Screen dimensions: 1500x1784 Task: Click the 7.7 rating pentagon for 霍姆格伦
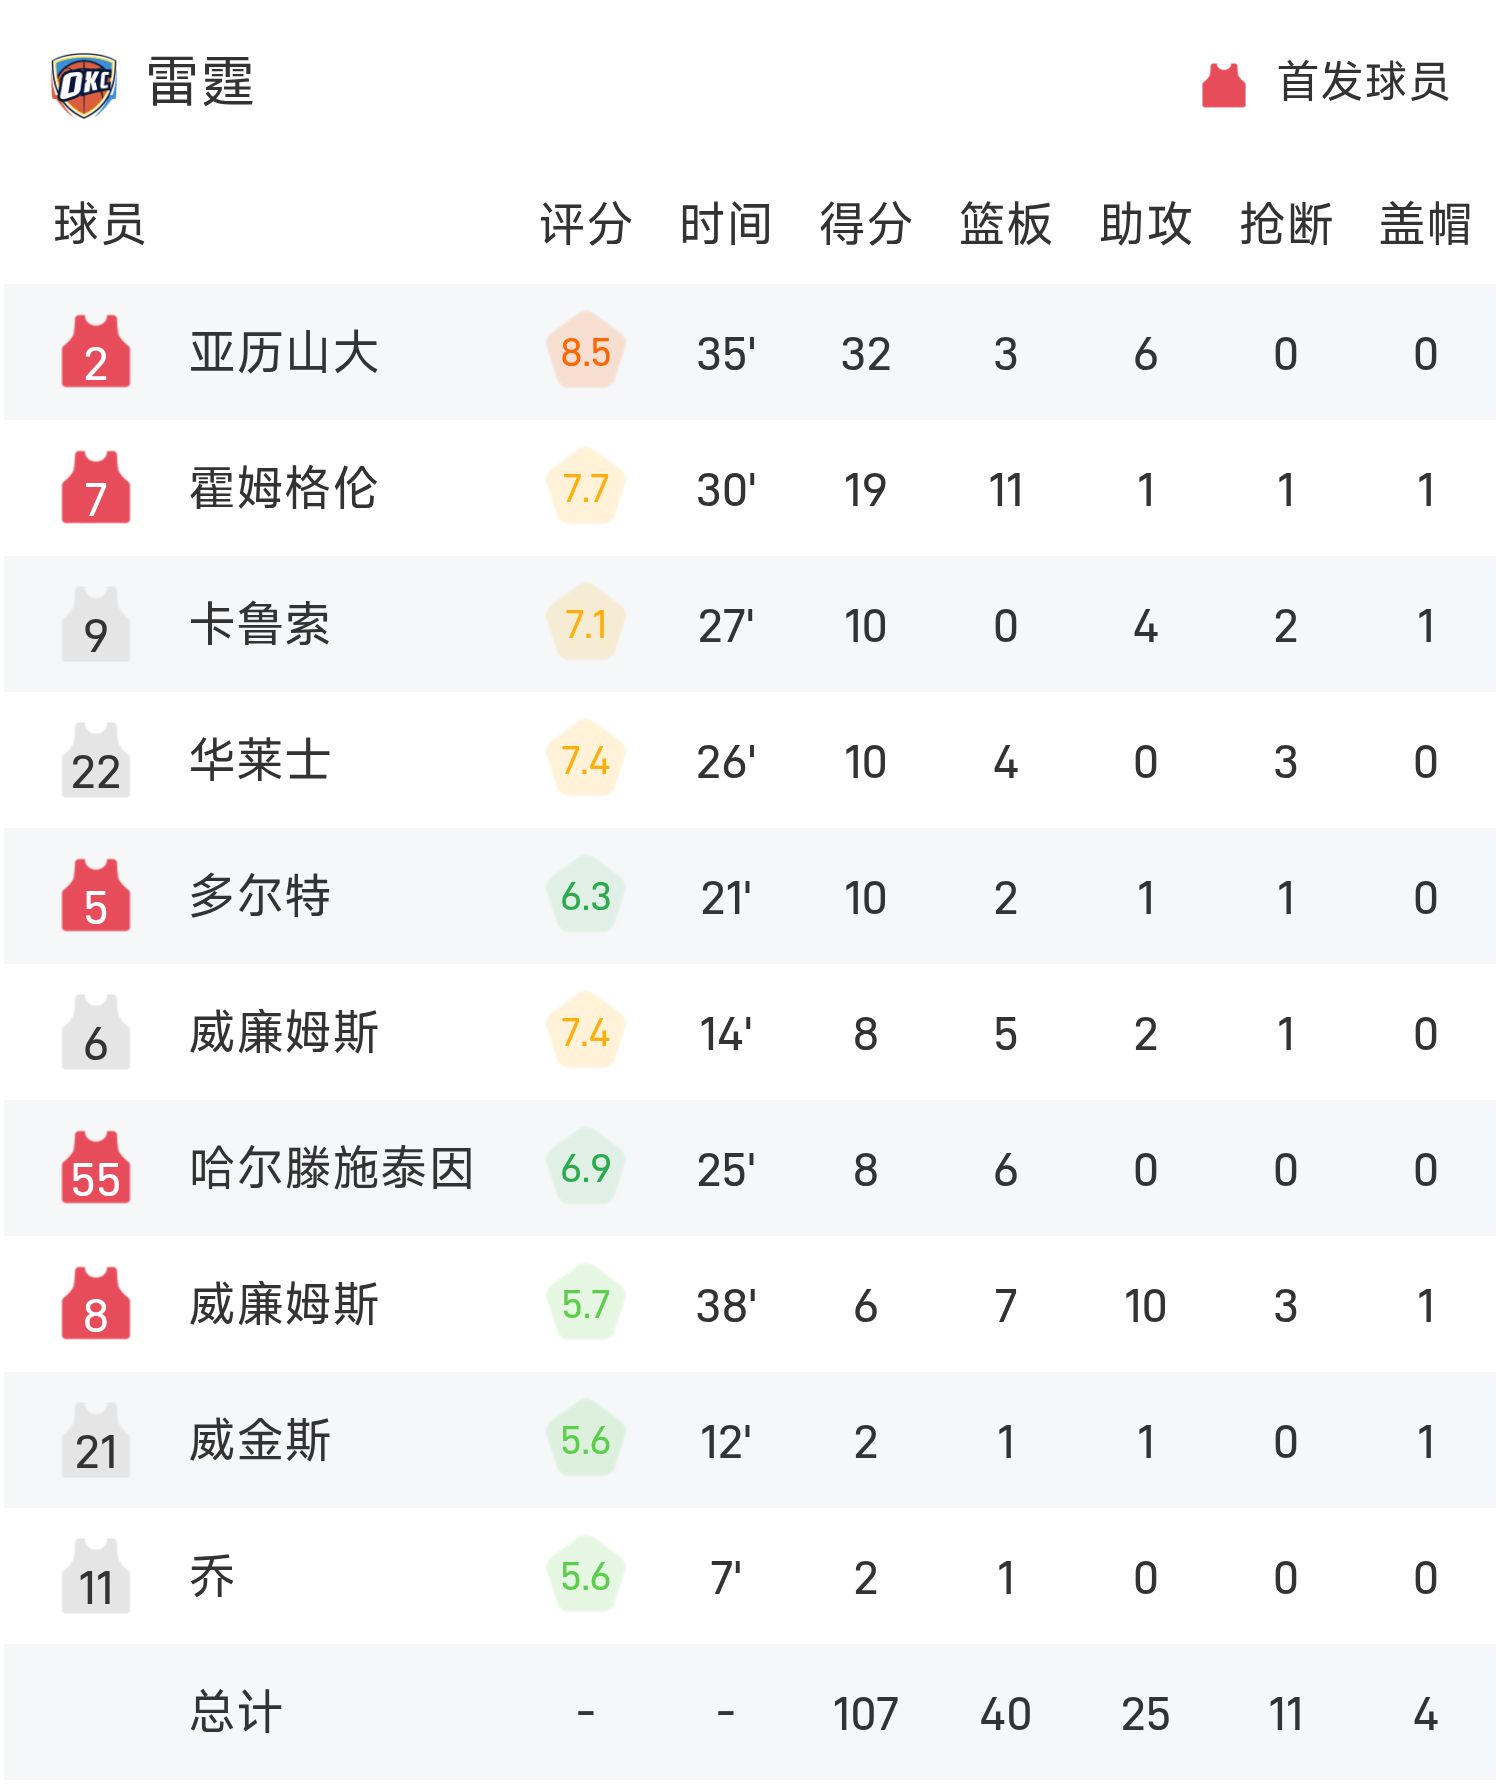[x=585, y=488]
